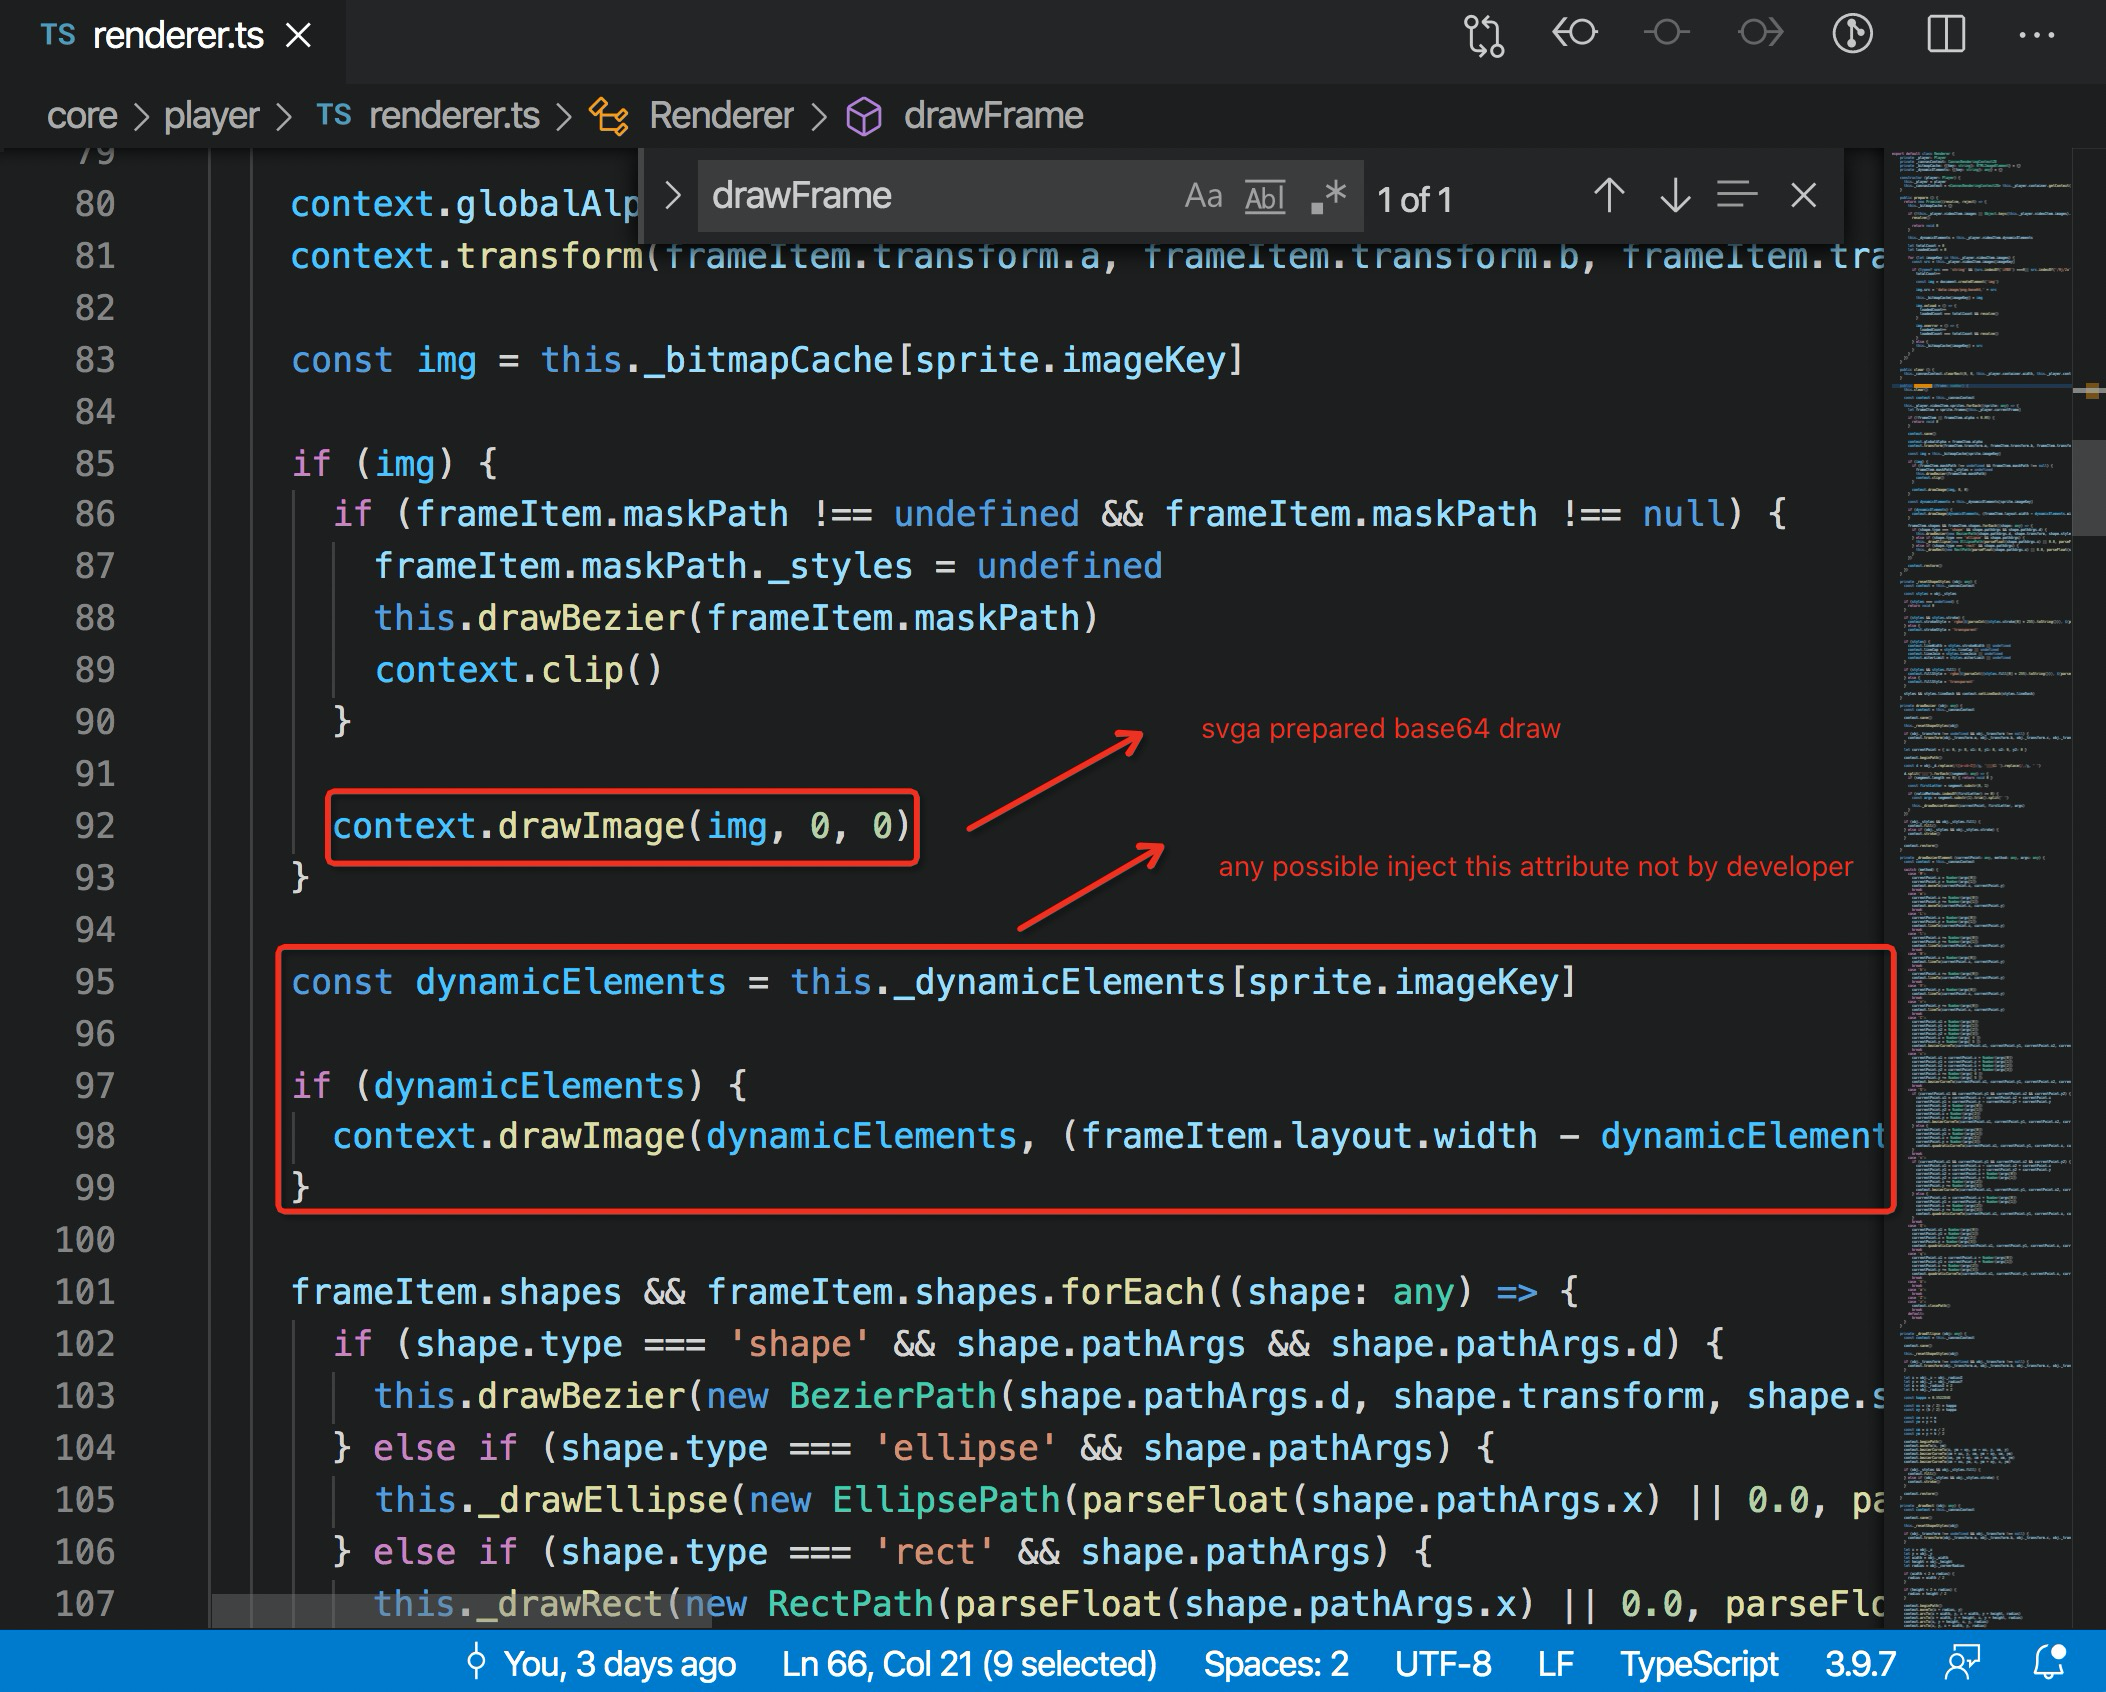Click the Spaces: 2 indentation setting
The height and width of the screenshot is (1692, 2106).
tap(1275, 1664)
